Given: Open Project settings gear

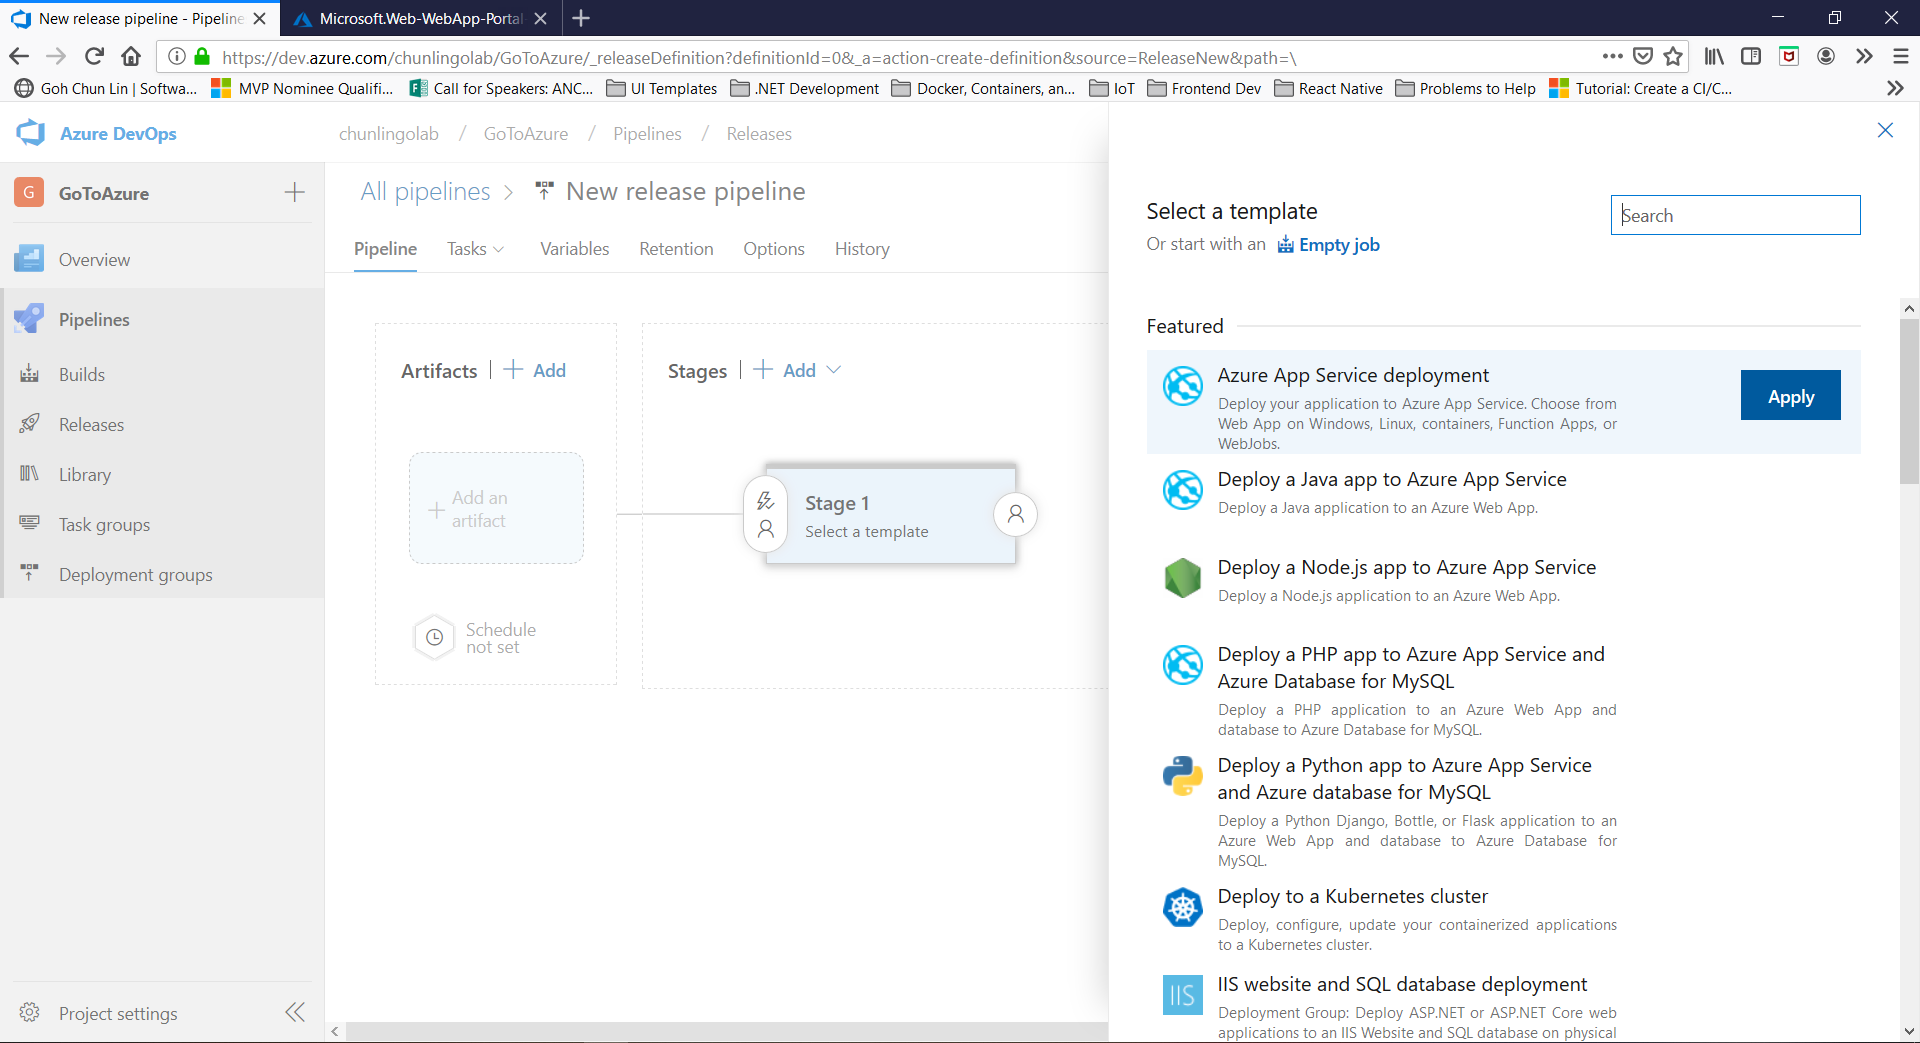Looking at the screenshot, I should coord(30,1012).
